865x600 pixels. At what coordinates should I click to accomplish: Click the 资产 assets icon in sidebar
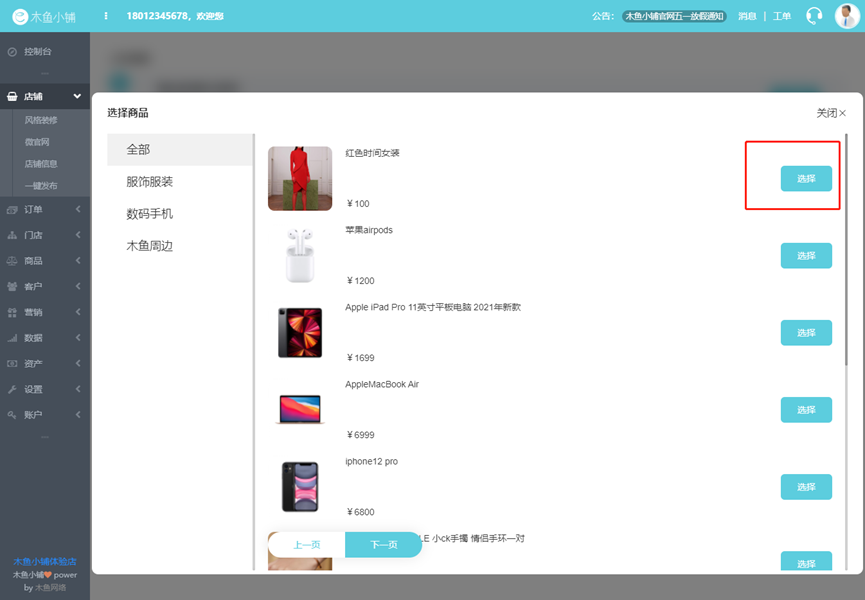(x=12, y=363)
